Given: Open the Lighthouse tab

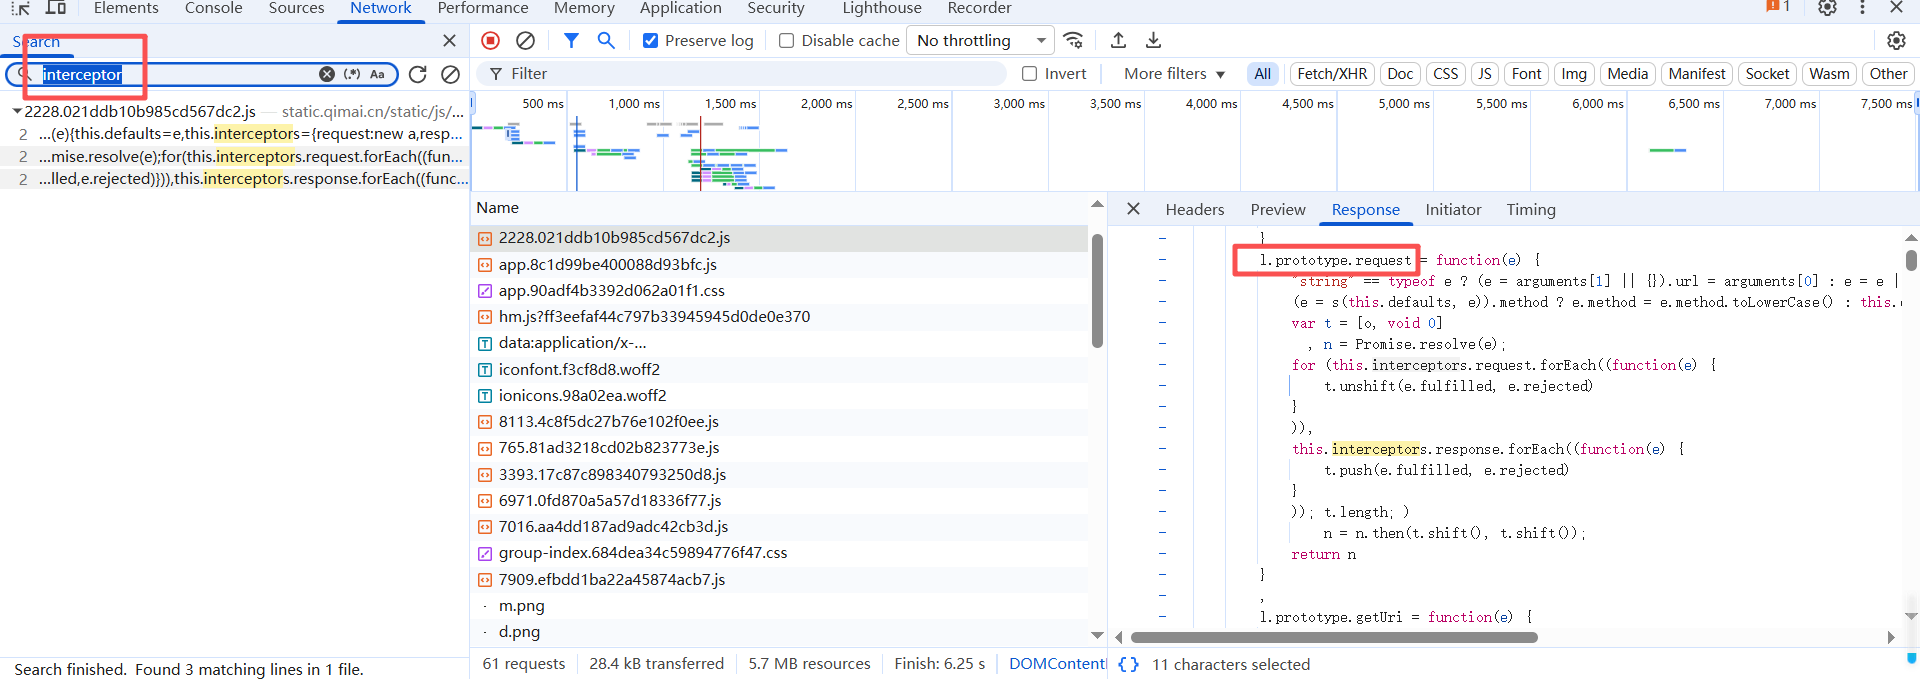Looking at the screenshot, I should click(x=881, y=8).
